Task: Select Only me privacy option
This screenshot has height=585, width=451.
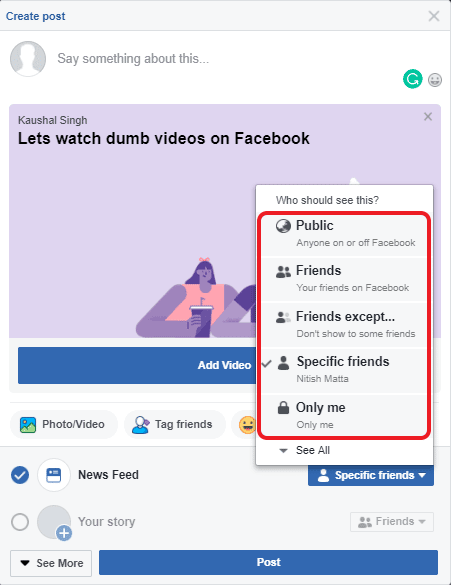Action: pyautogui.click(x=344, y=415)
